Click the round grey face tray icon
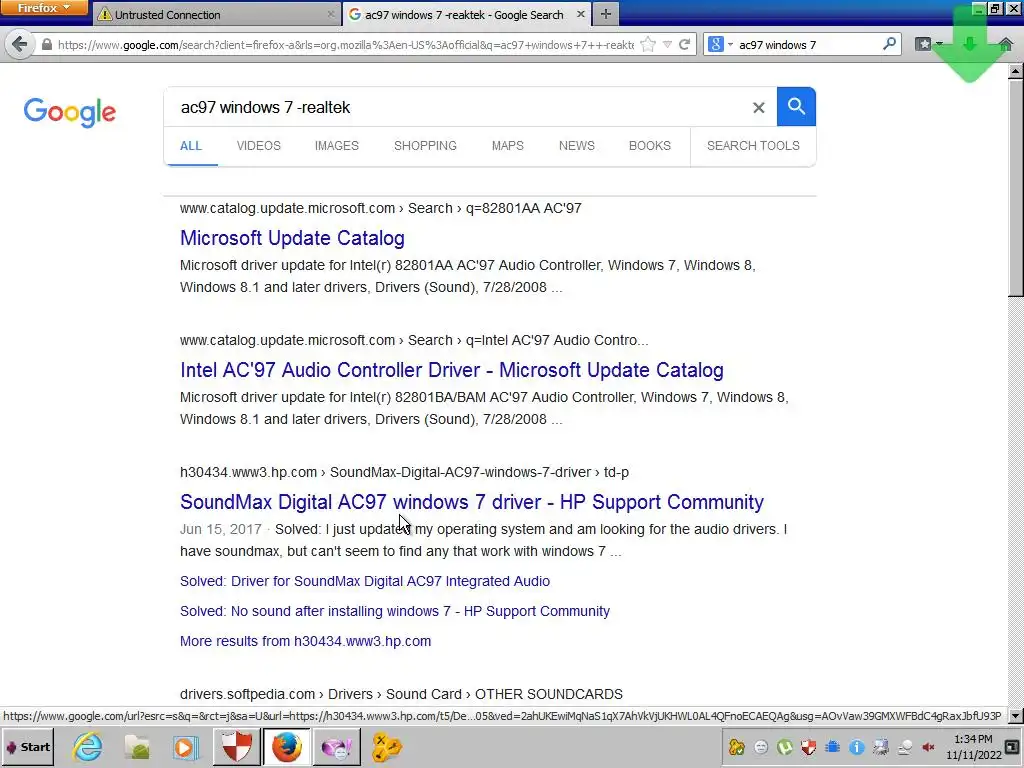This screenshot has height=768, width=1024. point(761,746)
